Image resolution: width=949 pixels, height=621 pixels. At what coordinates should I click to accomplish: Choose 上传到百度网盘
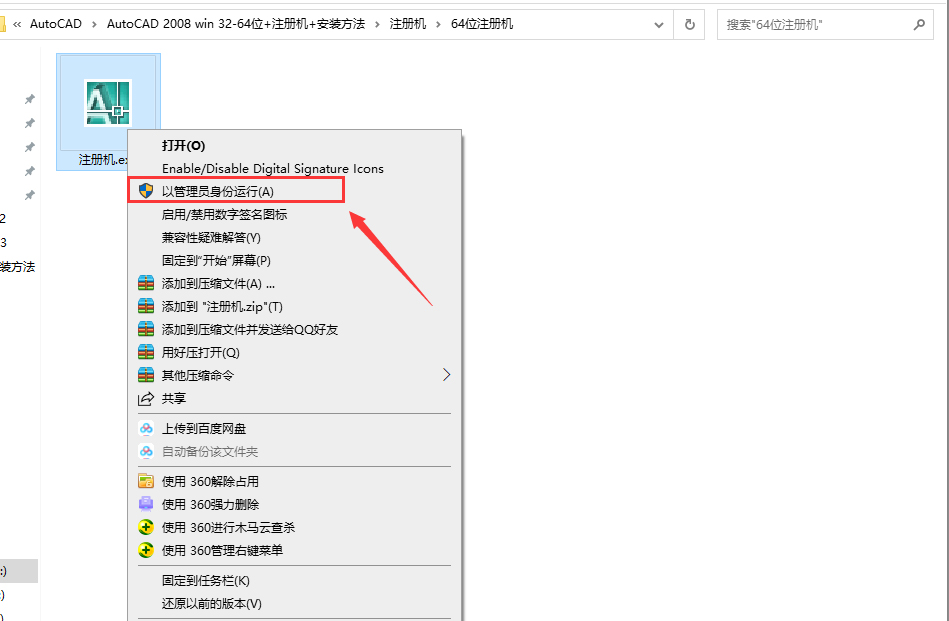point(204,429)
